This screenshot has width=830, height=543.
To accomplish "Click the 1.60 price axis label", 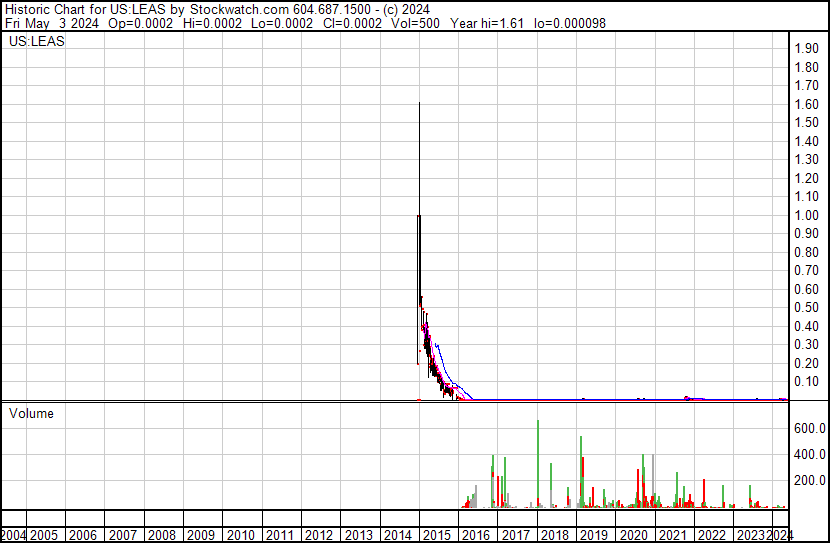I will 807,104.
